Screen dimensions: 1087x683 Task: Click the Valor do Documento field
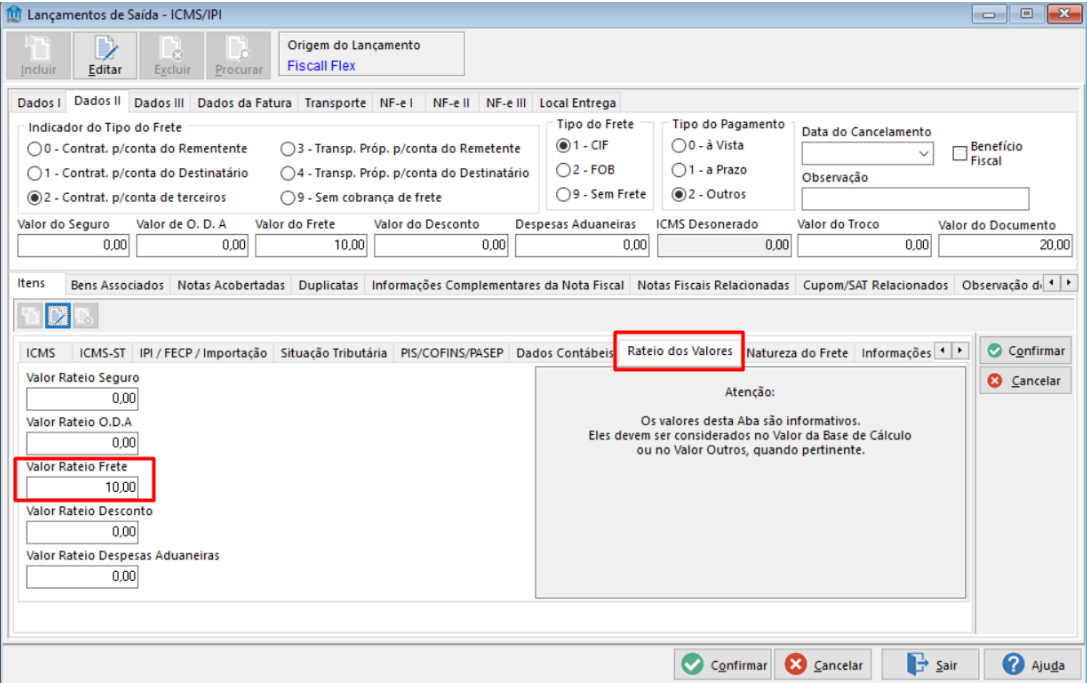point(1005,245)
